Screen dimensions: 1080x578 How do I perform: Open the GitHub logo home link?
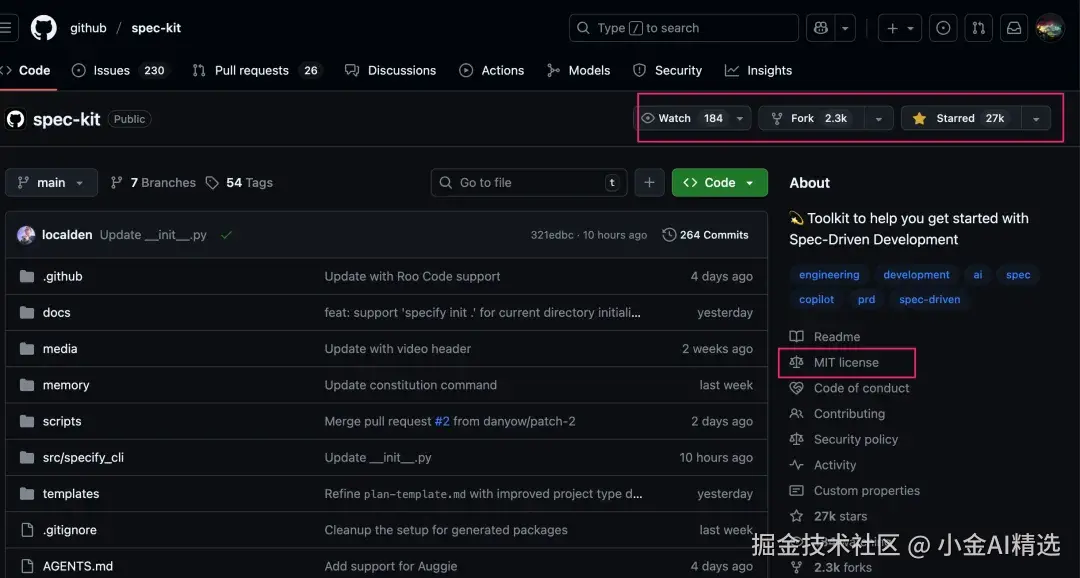[x=43, y=28]
